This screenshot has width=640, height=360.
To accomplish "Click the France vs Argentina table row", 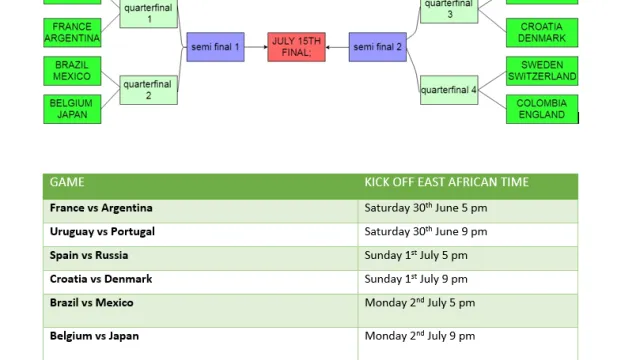I will pos(311,211).
